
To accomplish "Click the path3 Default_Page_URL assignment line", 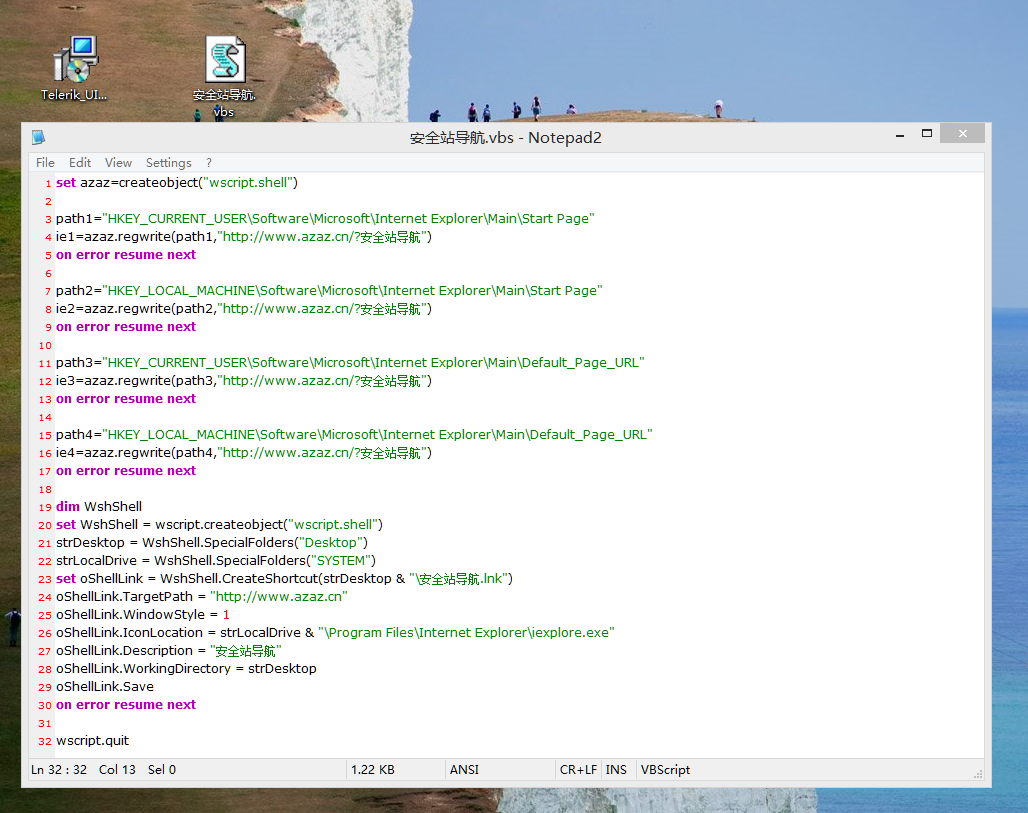I will (x=350, y=363).
